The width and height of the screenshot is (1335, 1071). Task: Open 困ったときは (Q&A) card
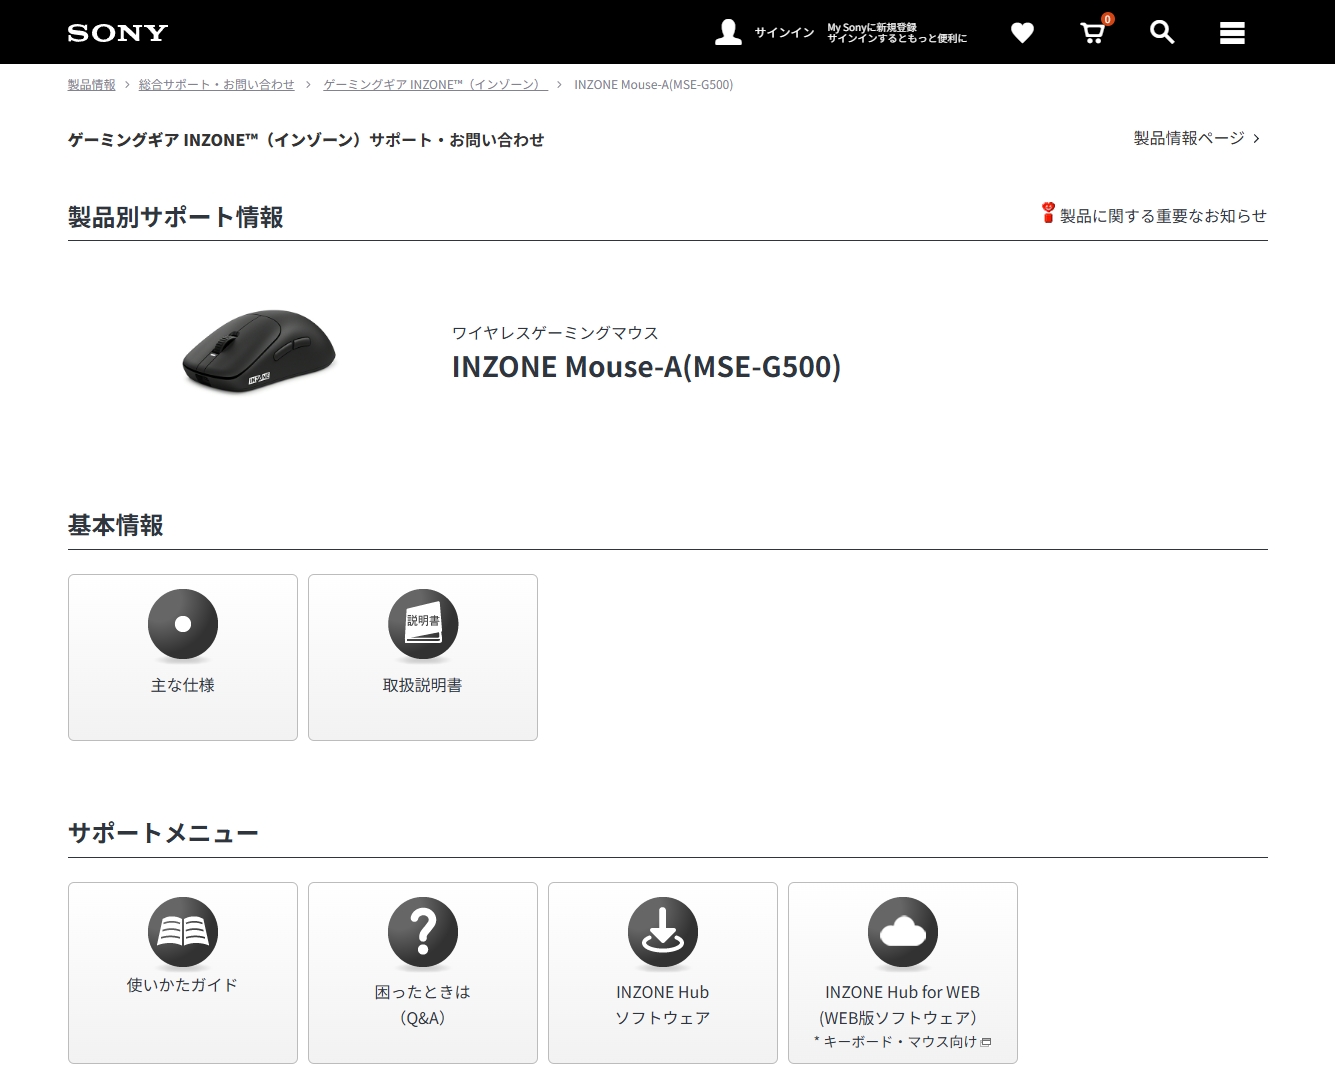pos(423,972)
